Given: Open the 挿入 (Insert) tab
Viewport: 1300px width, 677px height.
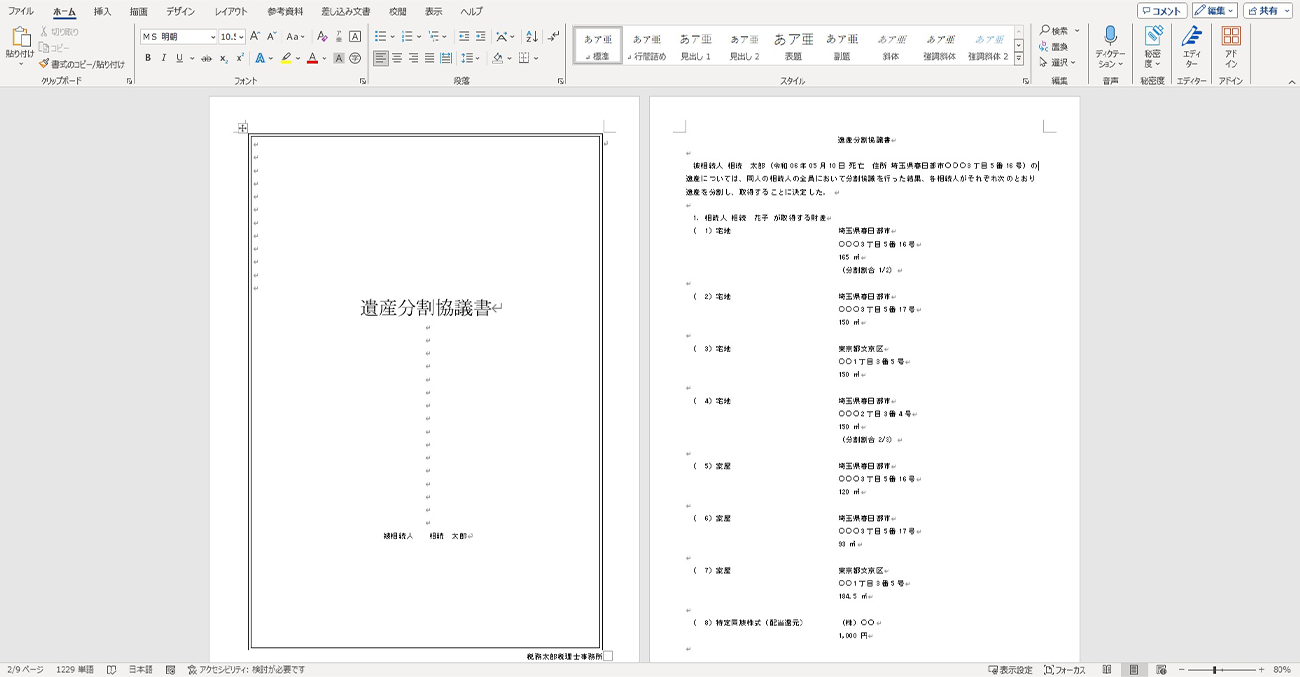Looking at the screenshot, I should point(102,12).
